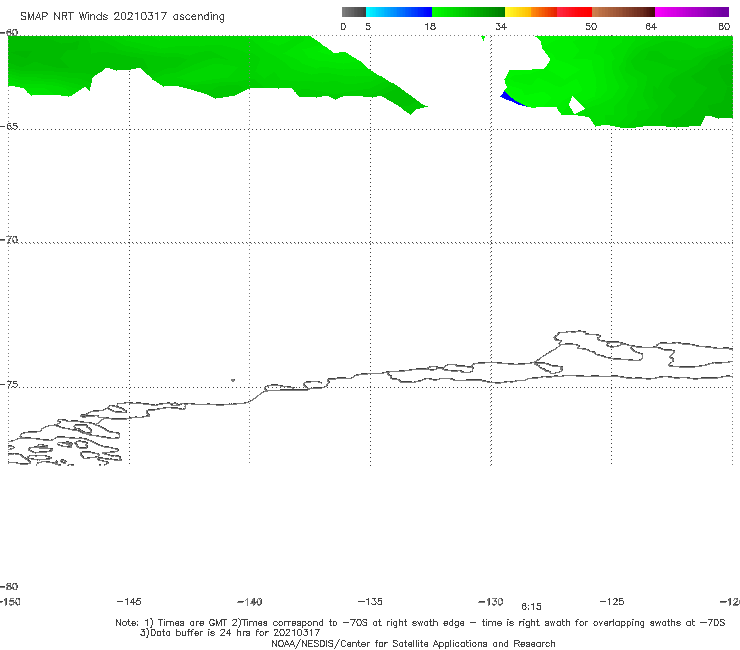Image resolution: width=740 pixels, height=650 pixels.
Task: Click the yellow-orange segment of the color bar
Action: tap(530, 12)
